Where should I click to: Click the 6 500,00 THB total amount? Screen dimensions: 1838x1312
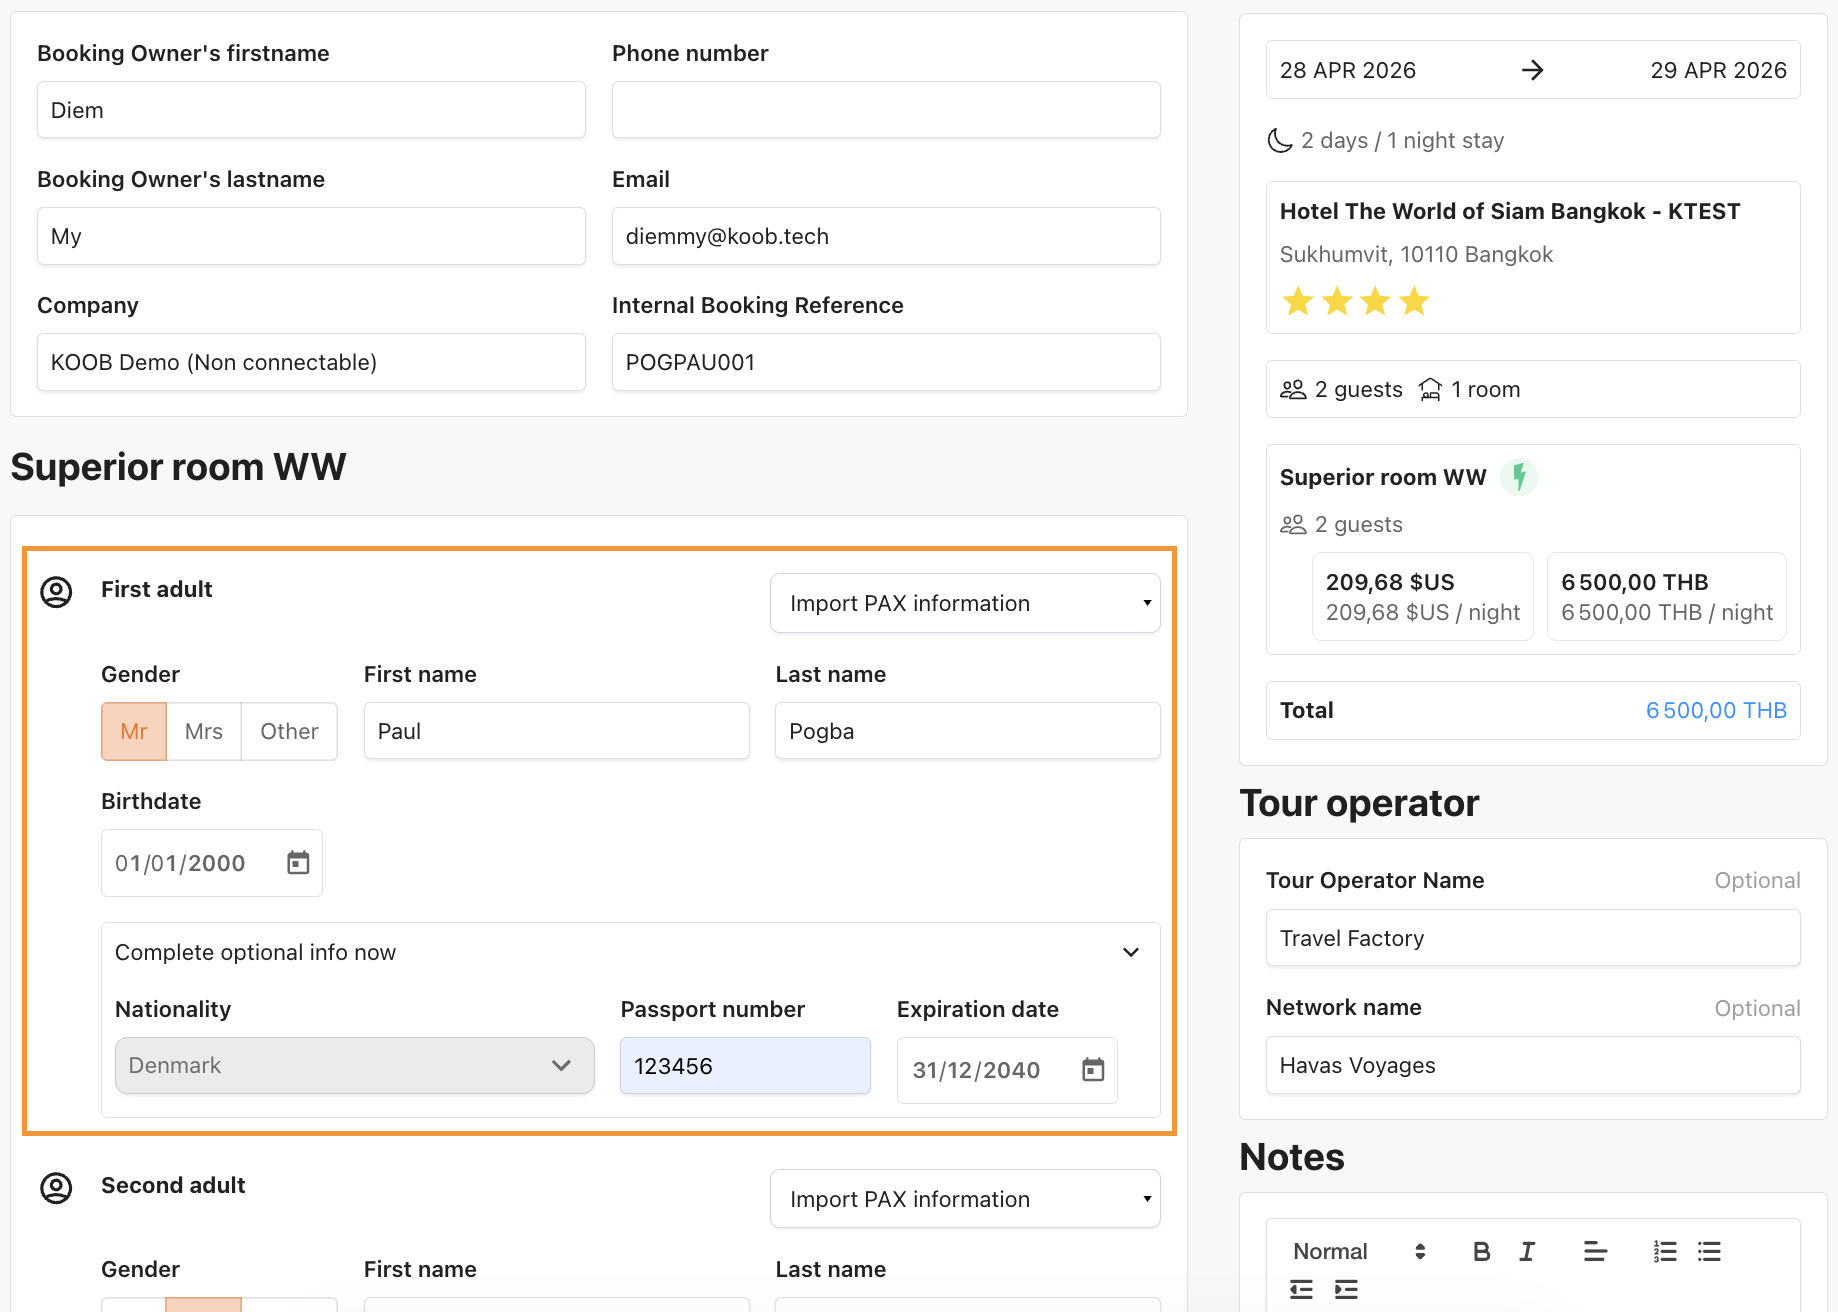(x=1715, y=710)
